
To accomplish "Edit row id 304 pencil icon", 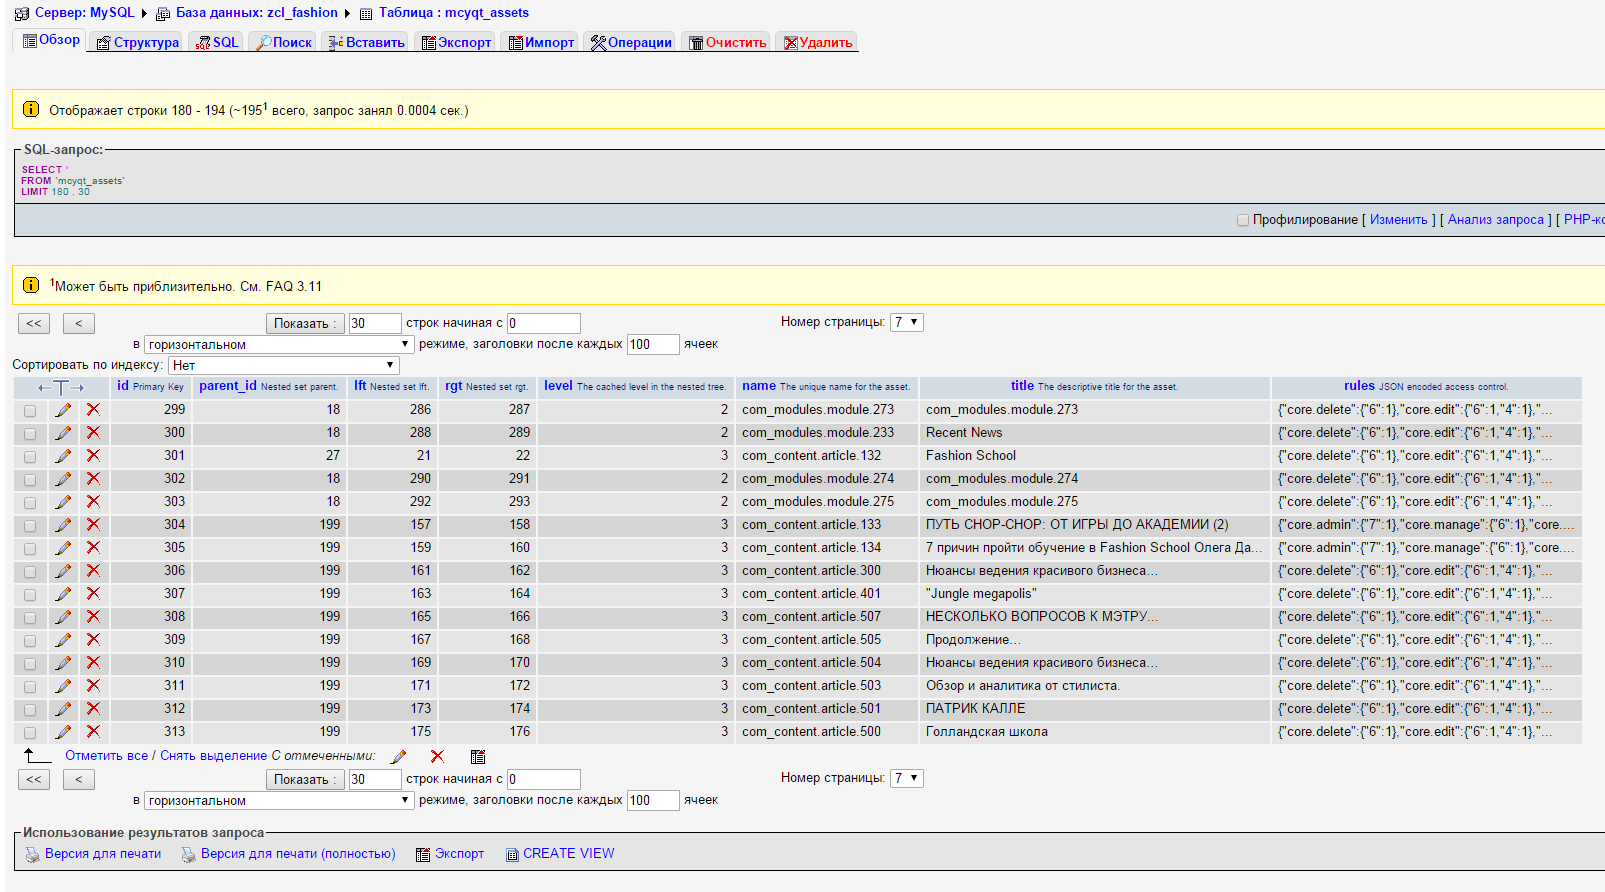I will pyautogui.click(x=63, y=525).
